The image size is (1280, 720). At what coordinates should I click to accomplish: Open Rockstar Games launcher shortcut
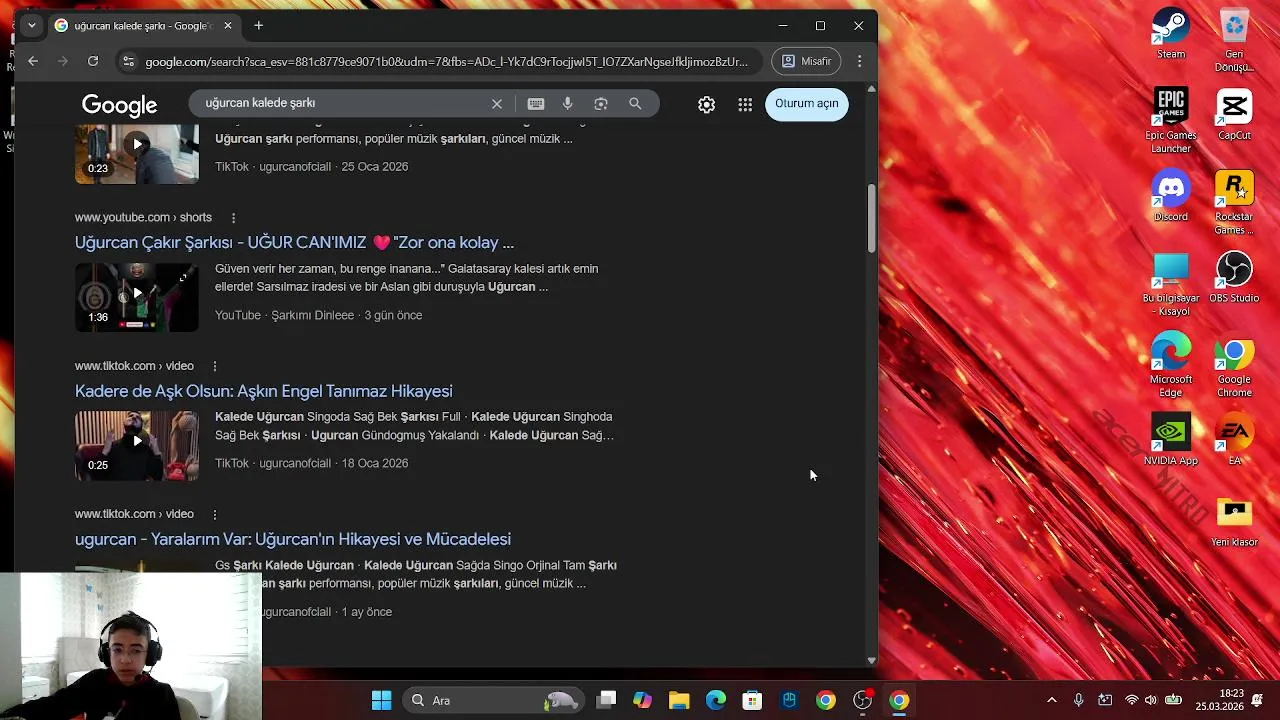click(x=1234, y=203)
